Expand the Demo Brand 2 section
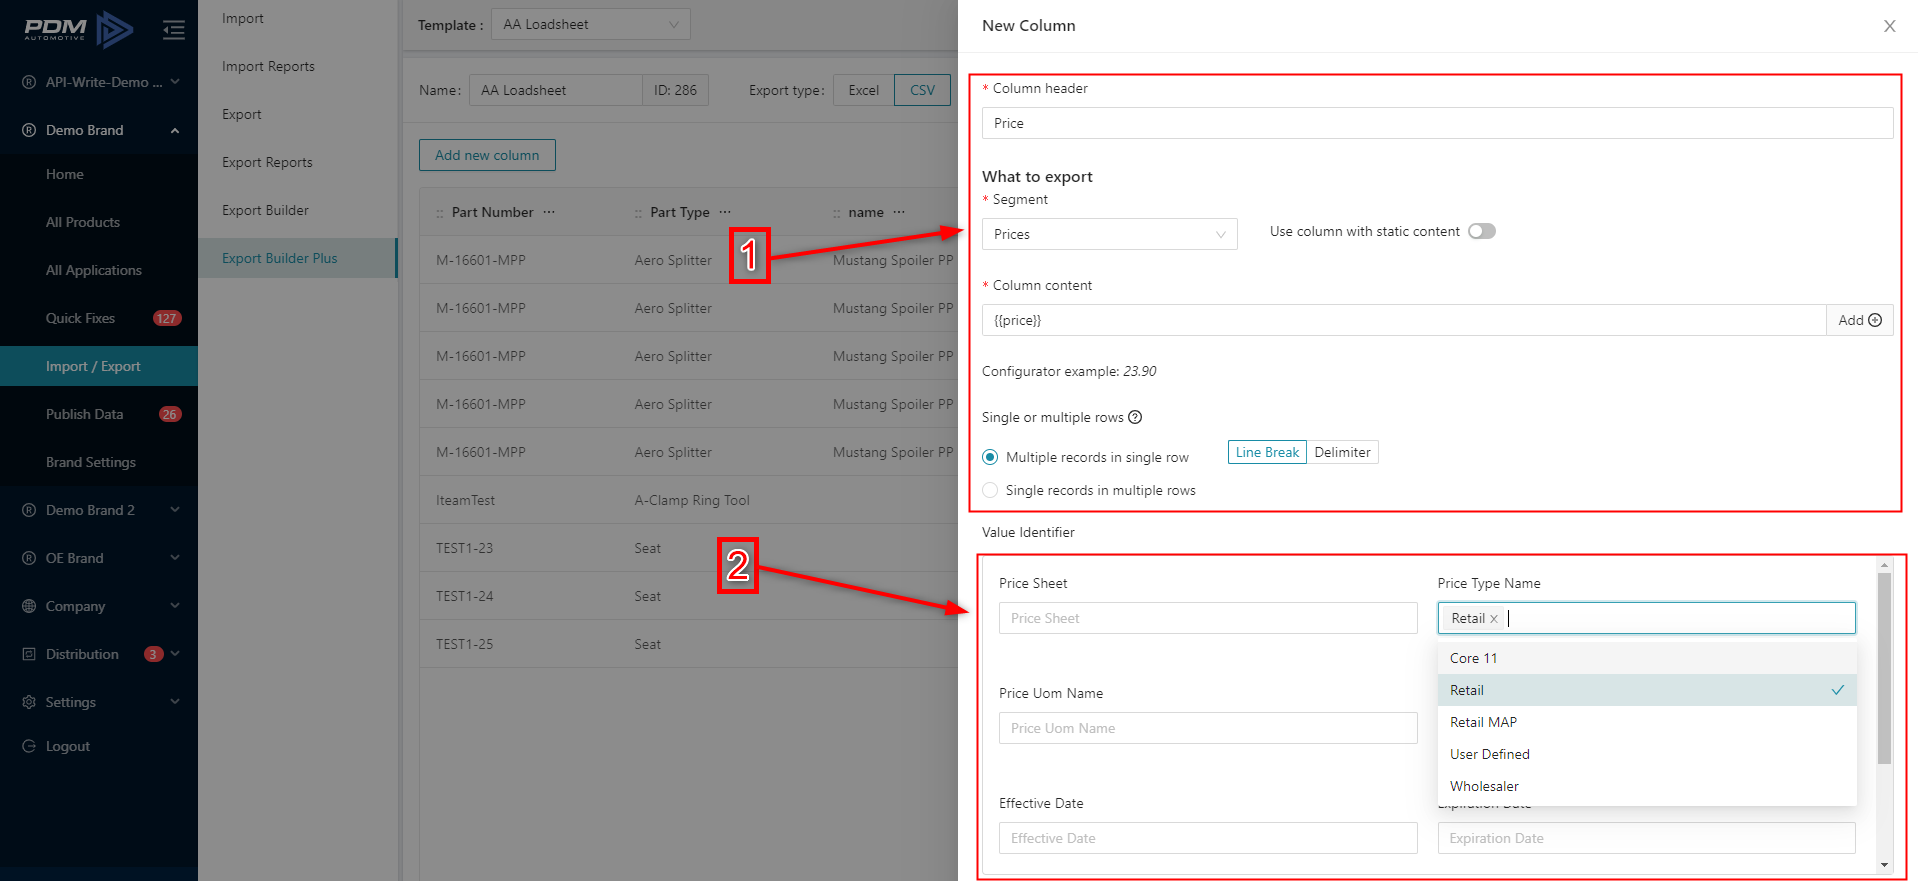1918x881 pixels. [x=175, y=510]
